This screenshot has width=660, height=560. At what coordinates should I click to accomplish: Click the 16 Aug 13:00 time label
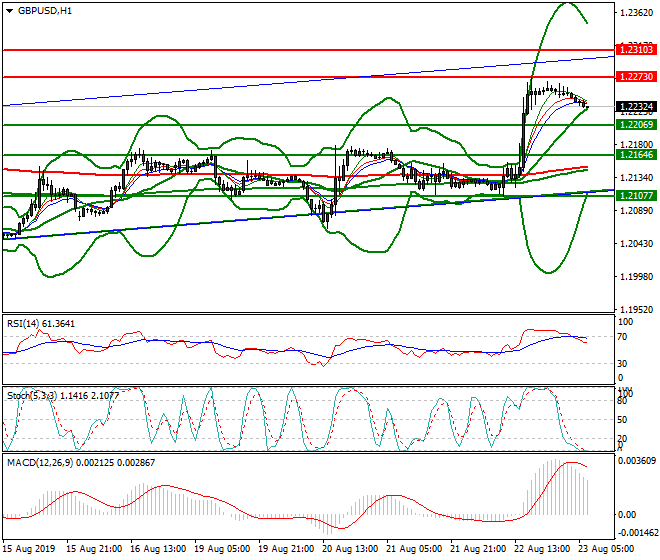[x=158, y=549]
